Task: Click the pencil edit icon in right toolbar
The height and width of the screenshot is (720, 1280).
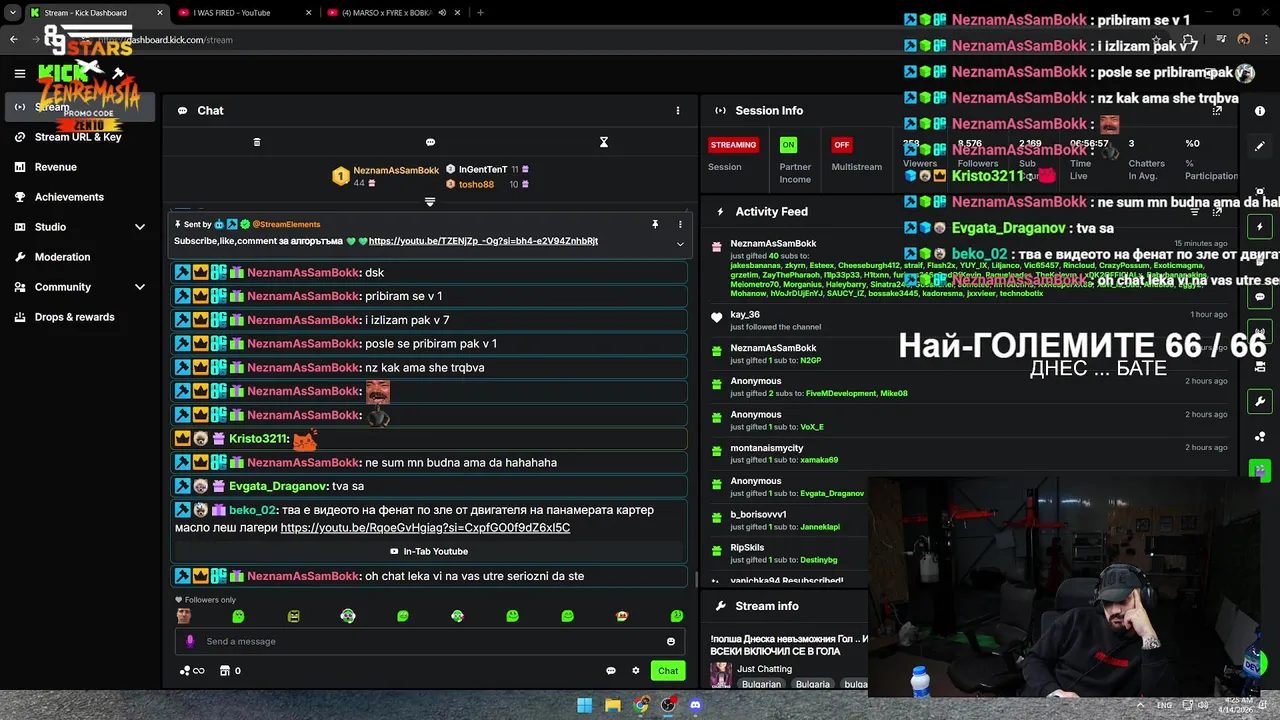Action: 1260,146
